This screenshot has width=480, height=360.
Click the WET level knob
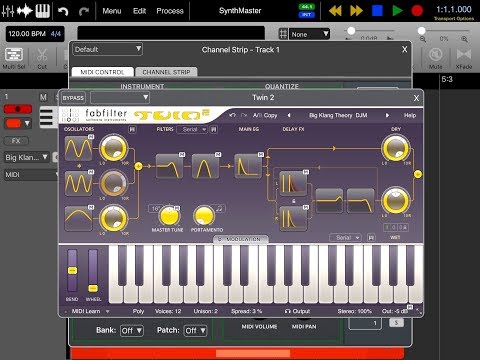[x=396, y=201]
